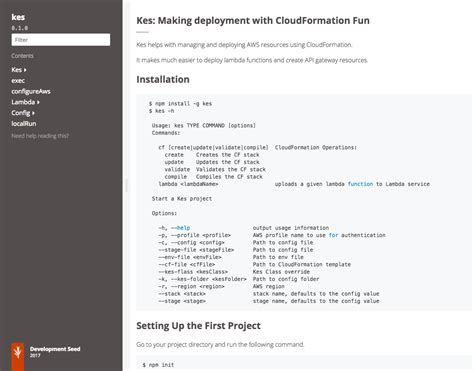Click the npm install code block
The width and height of the screenshot is (474, 371).
(x=304, y=202)
